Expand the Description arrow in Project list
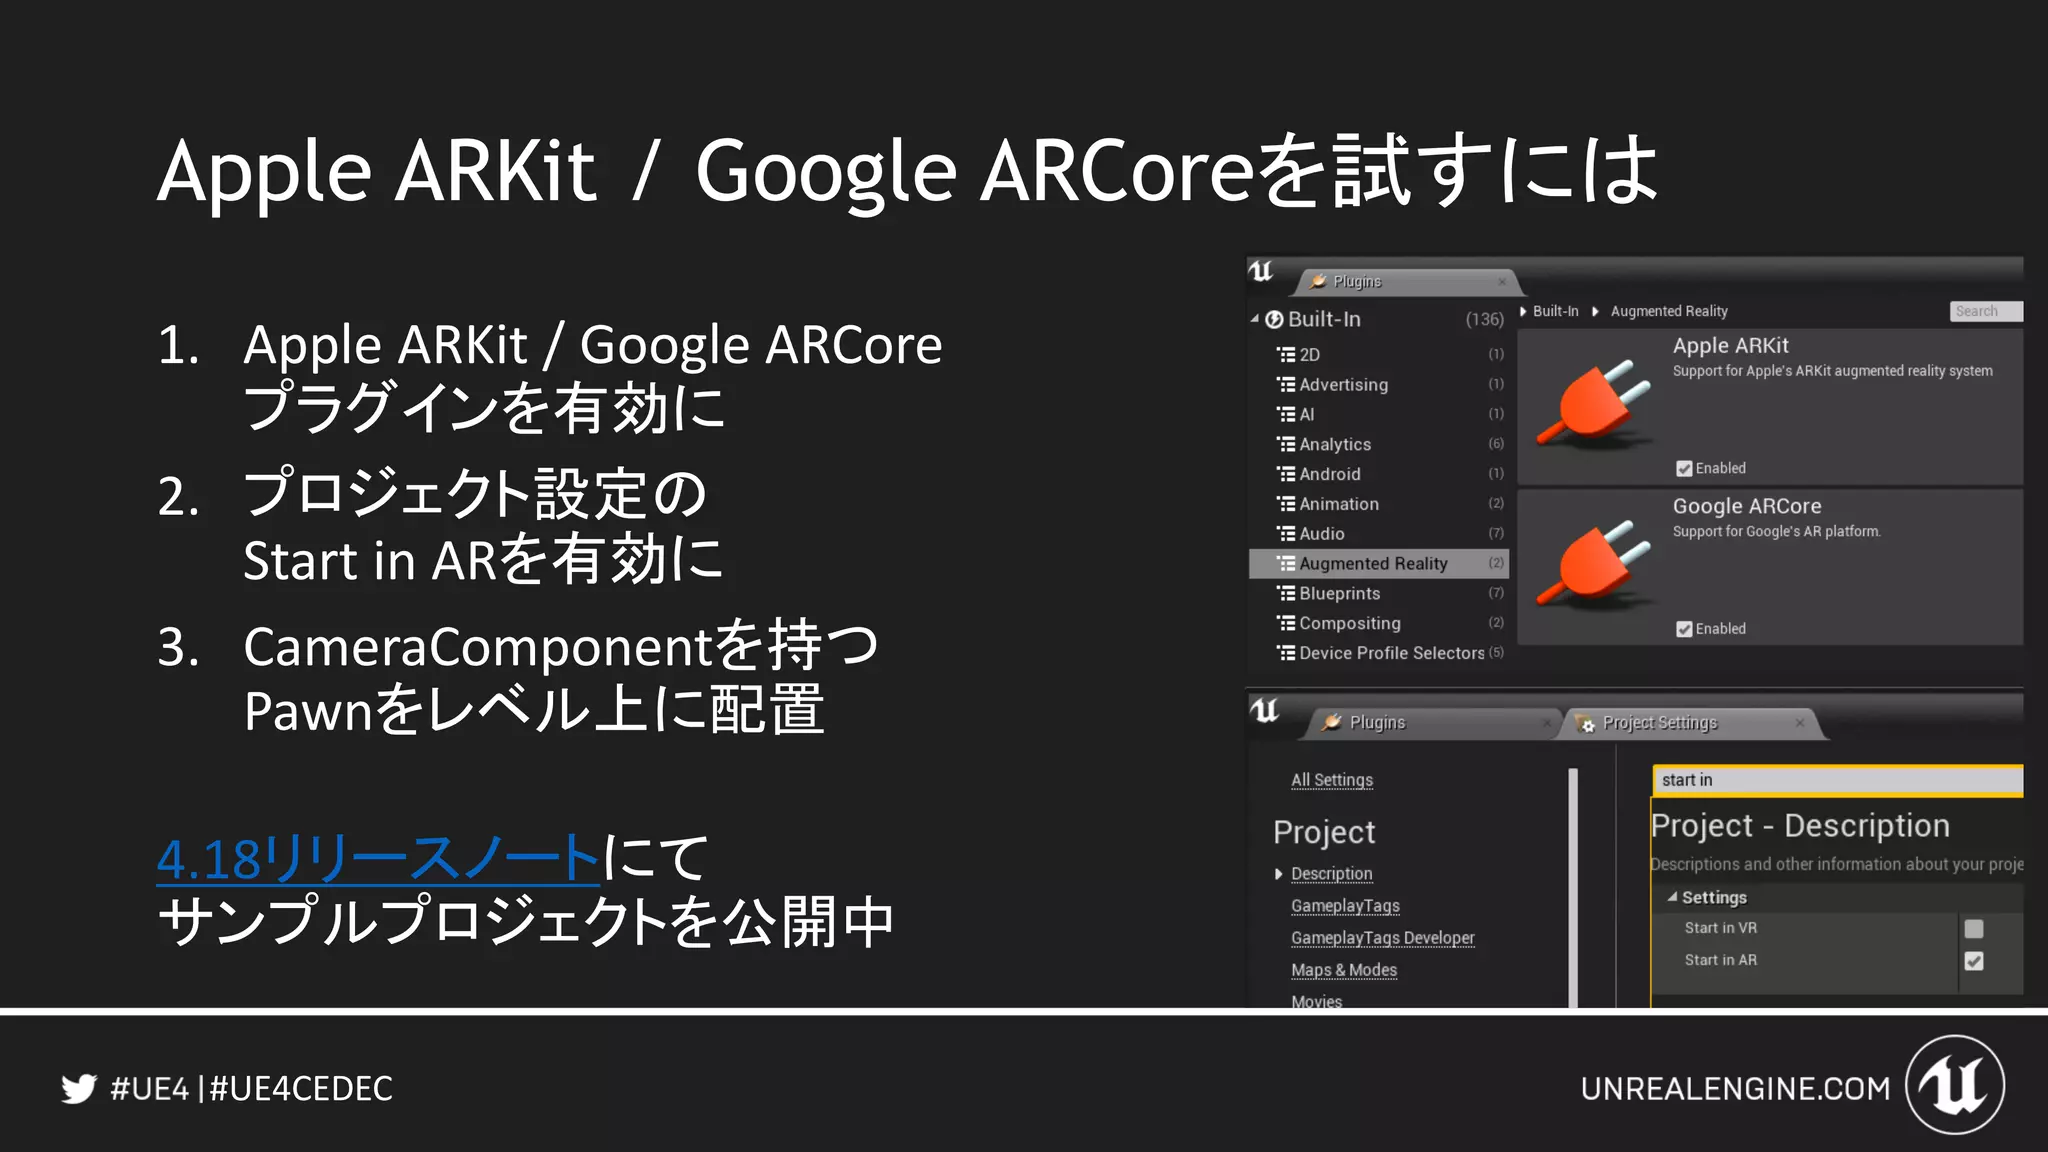This screenshot has height=1152, width=2048. tap(1278, 874)
